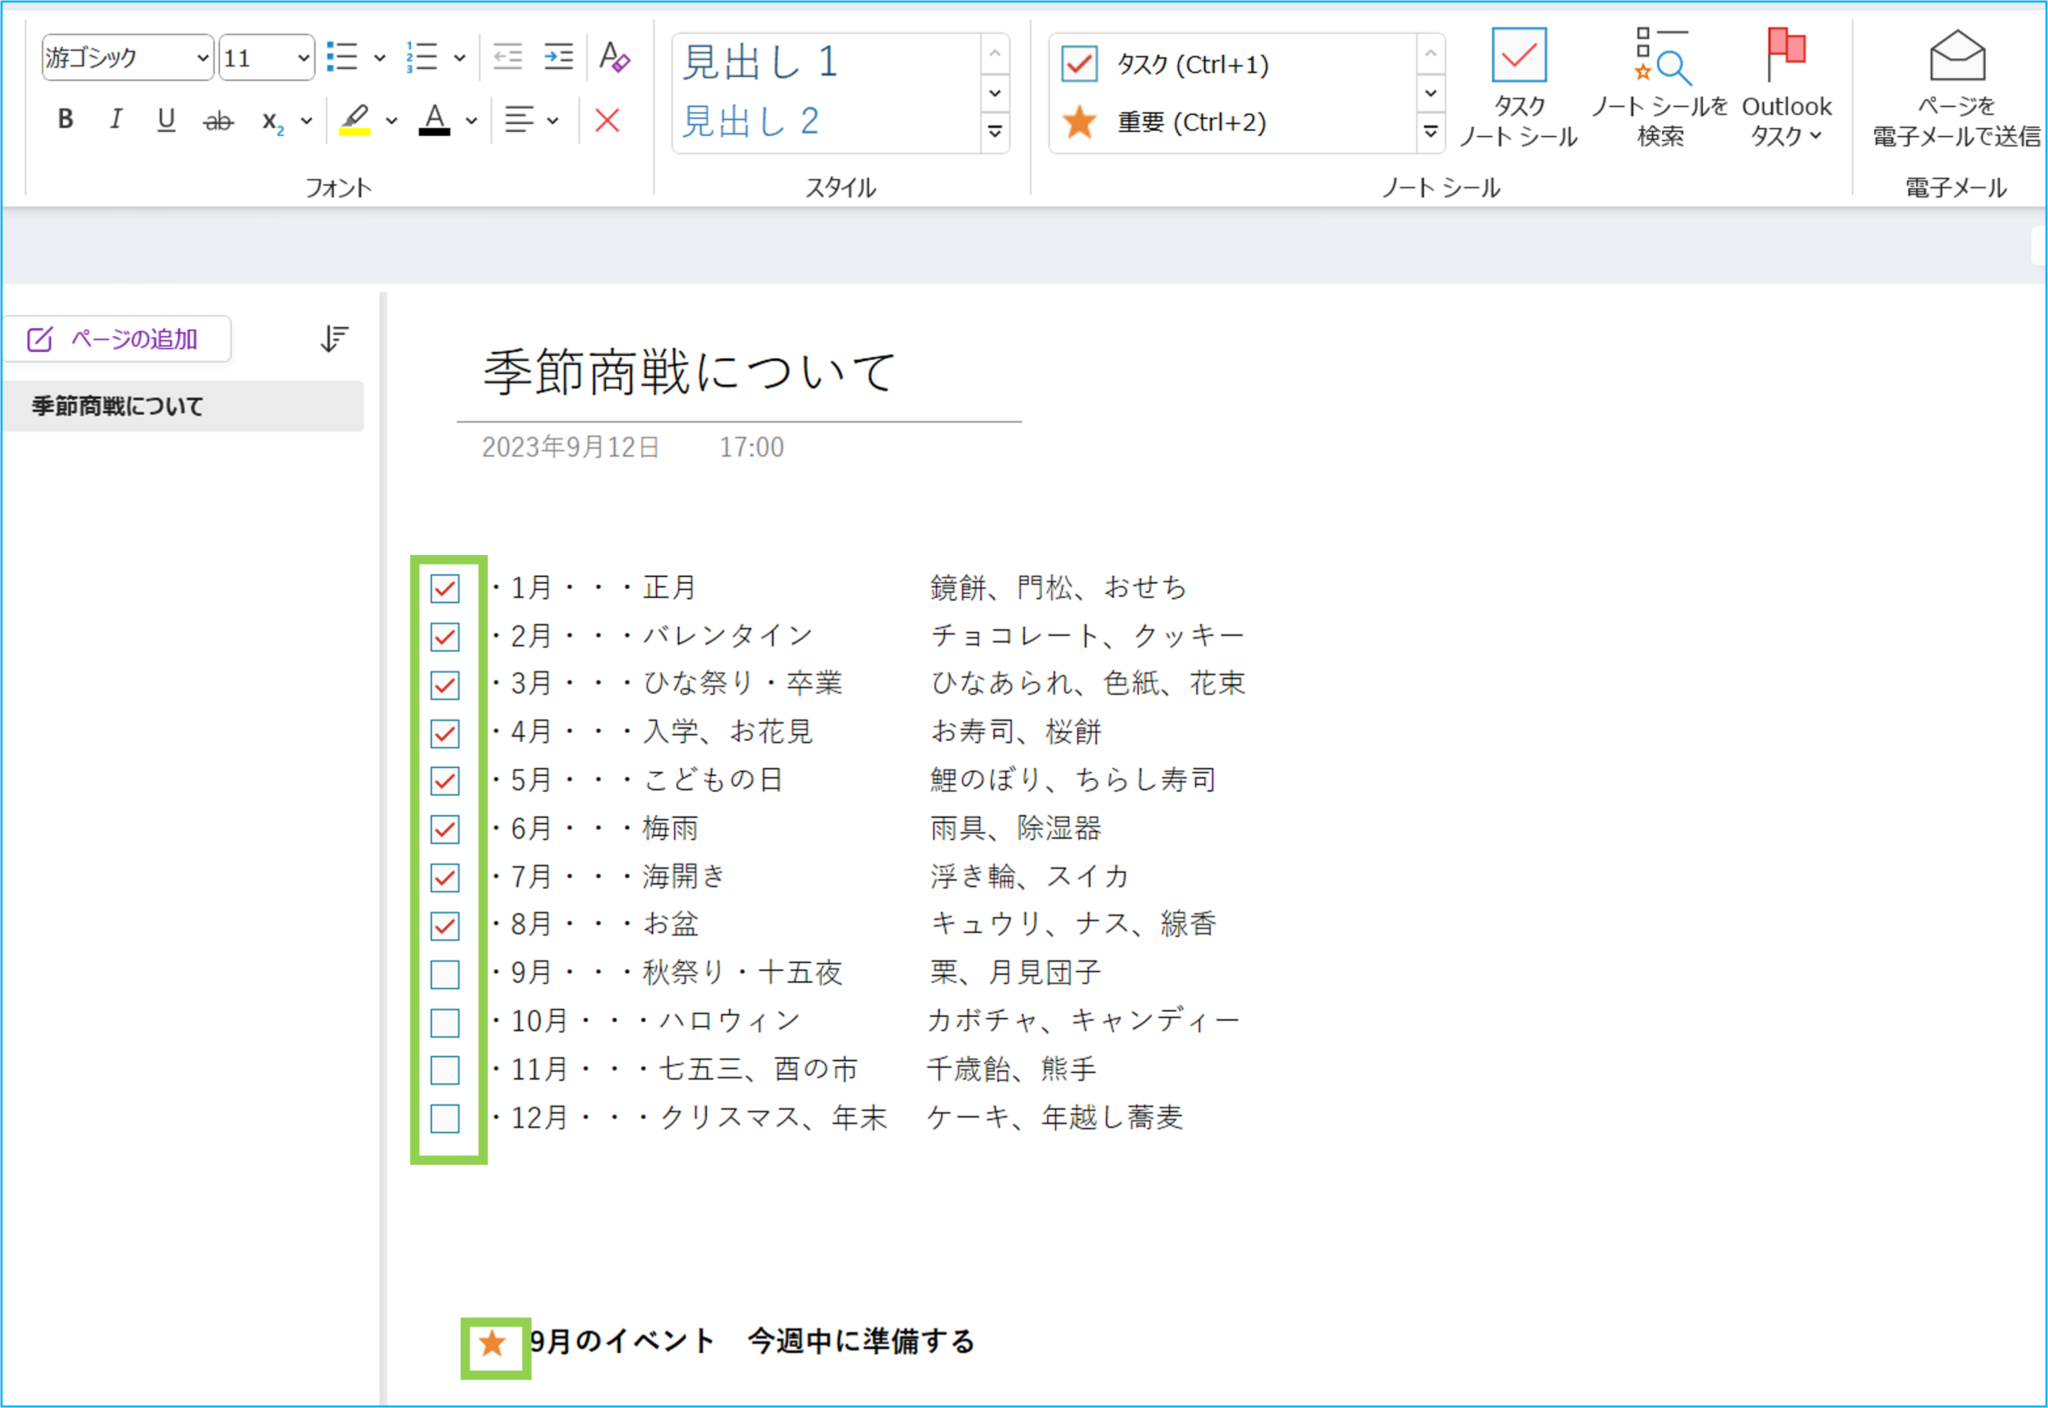Uncheck the 7月 海開き task checkbox
The width and height of the screenshot is (2048, 1408).
tap(445, 877)
